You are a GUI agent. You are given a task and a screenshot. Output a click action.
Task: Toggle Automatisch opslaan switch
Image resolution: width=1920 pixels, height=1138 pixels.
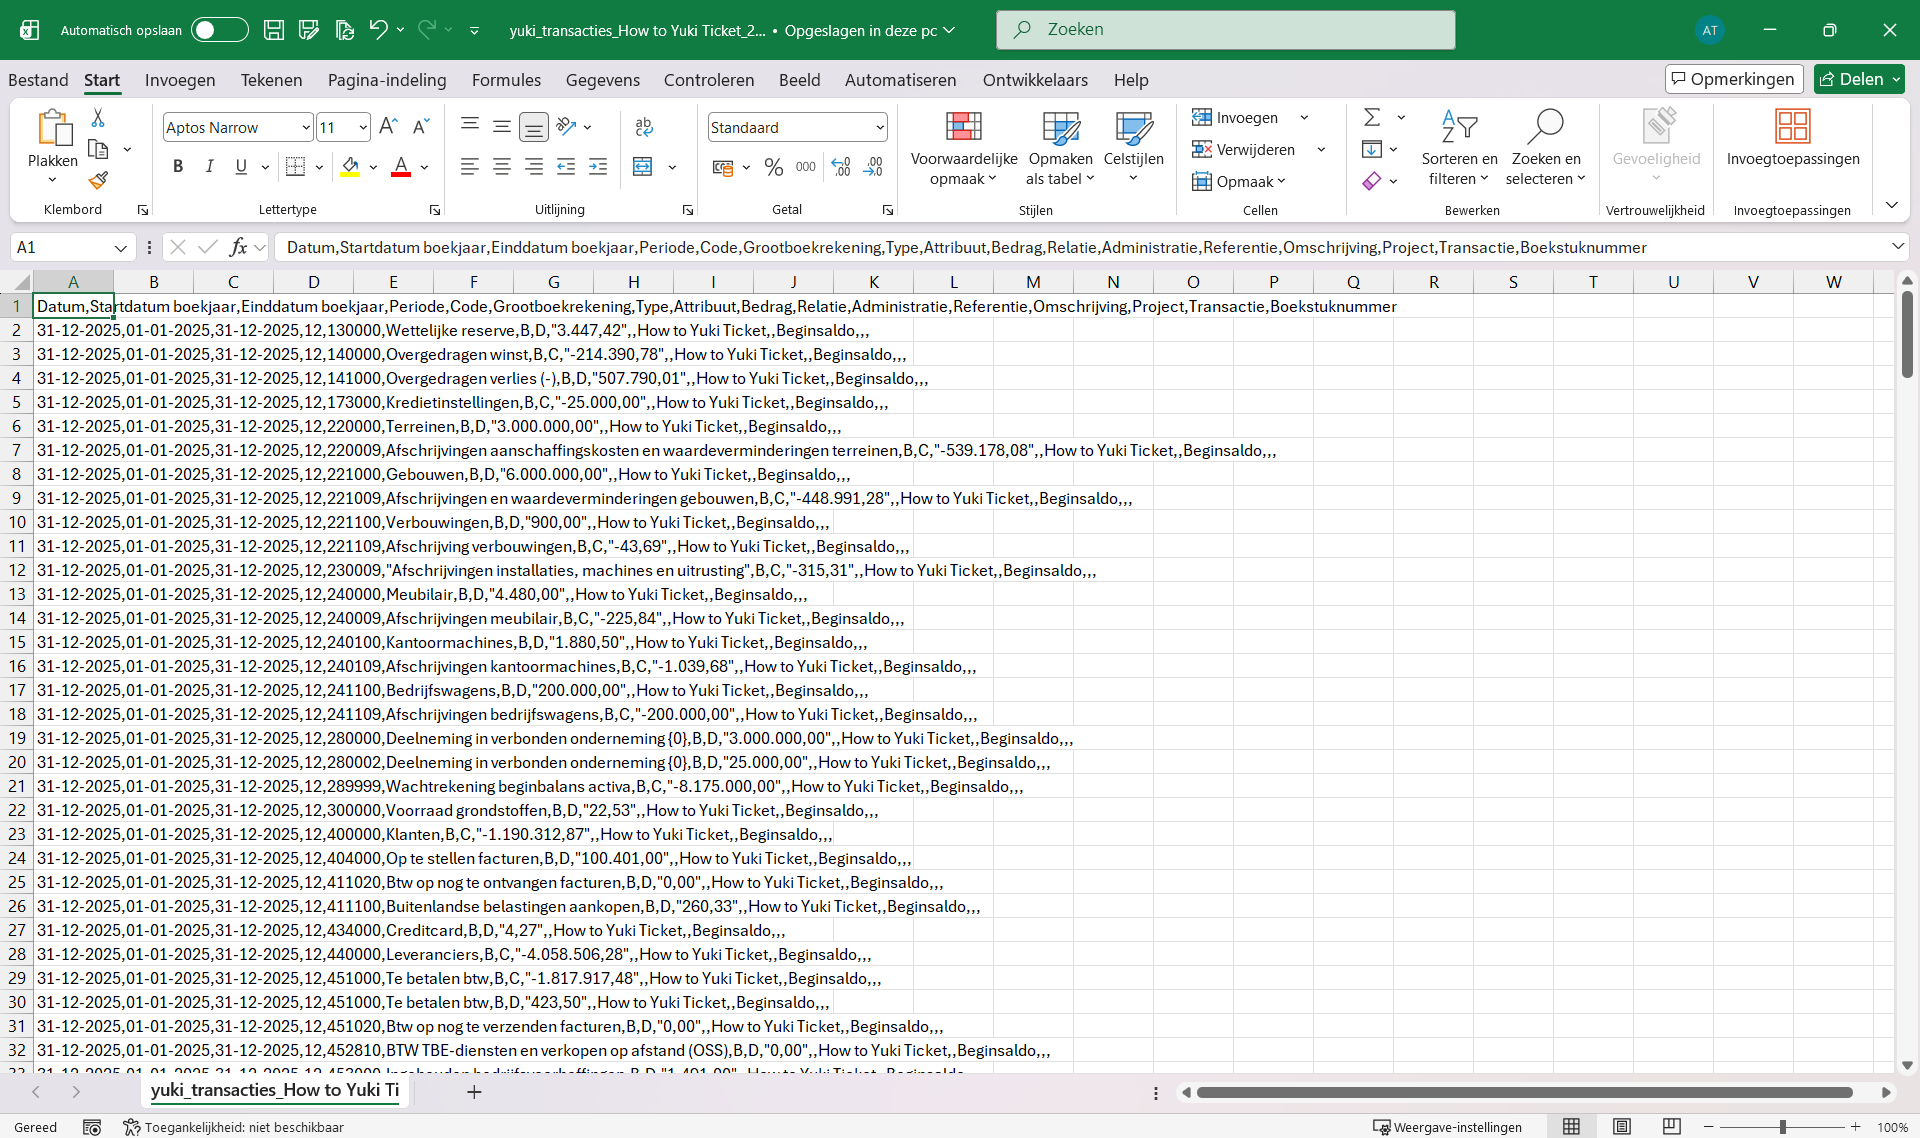pos(220,30)
